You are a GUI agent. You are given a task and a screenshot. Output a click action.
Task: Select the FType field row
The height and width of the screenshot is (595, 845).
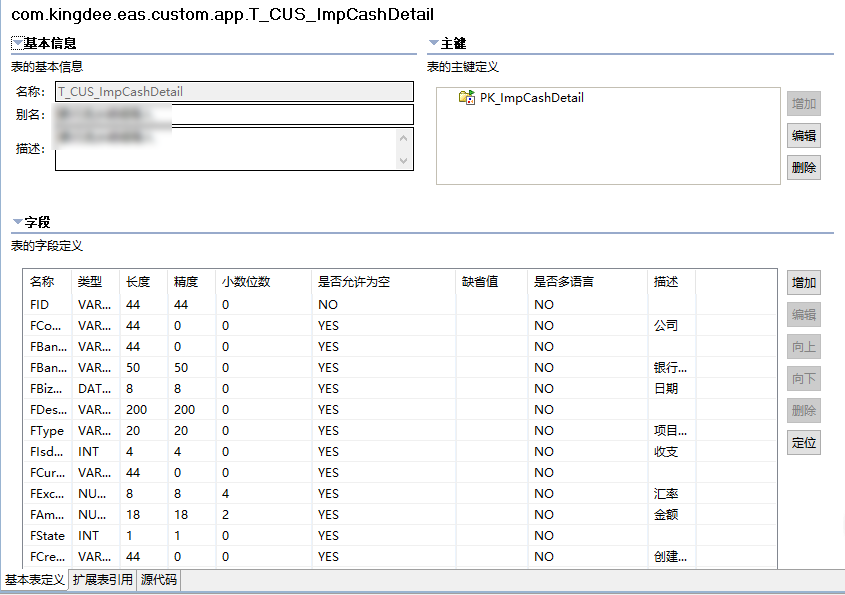coord(400,431)
